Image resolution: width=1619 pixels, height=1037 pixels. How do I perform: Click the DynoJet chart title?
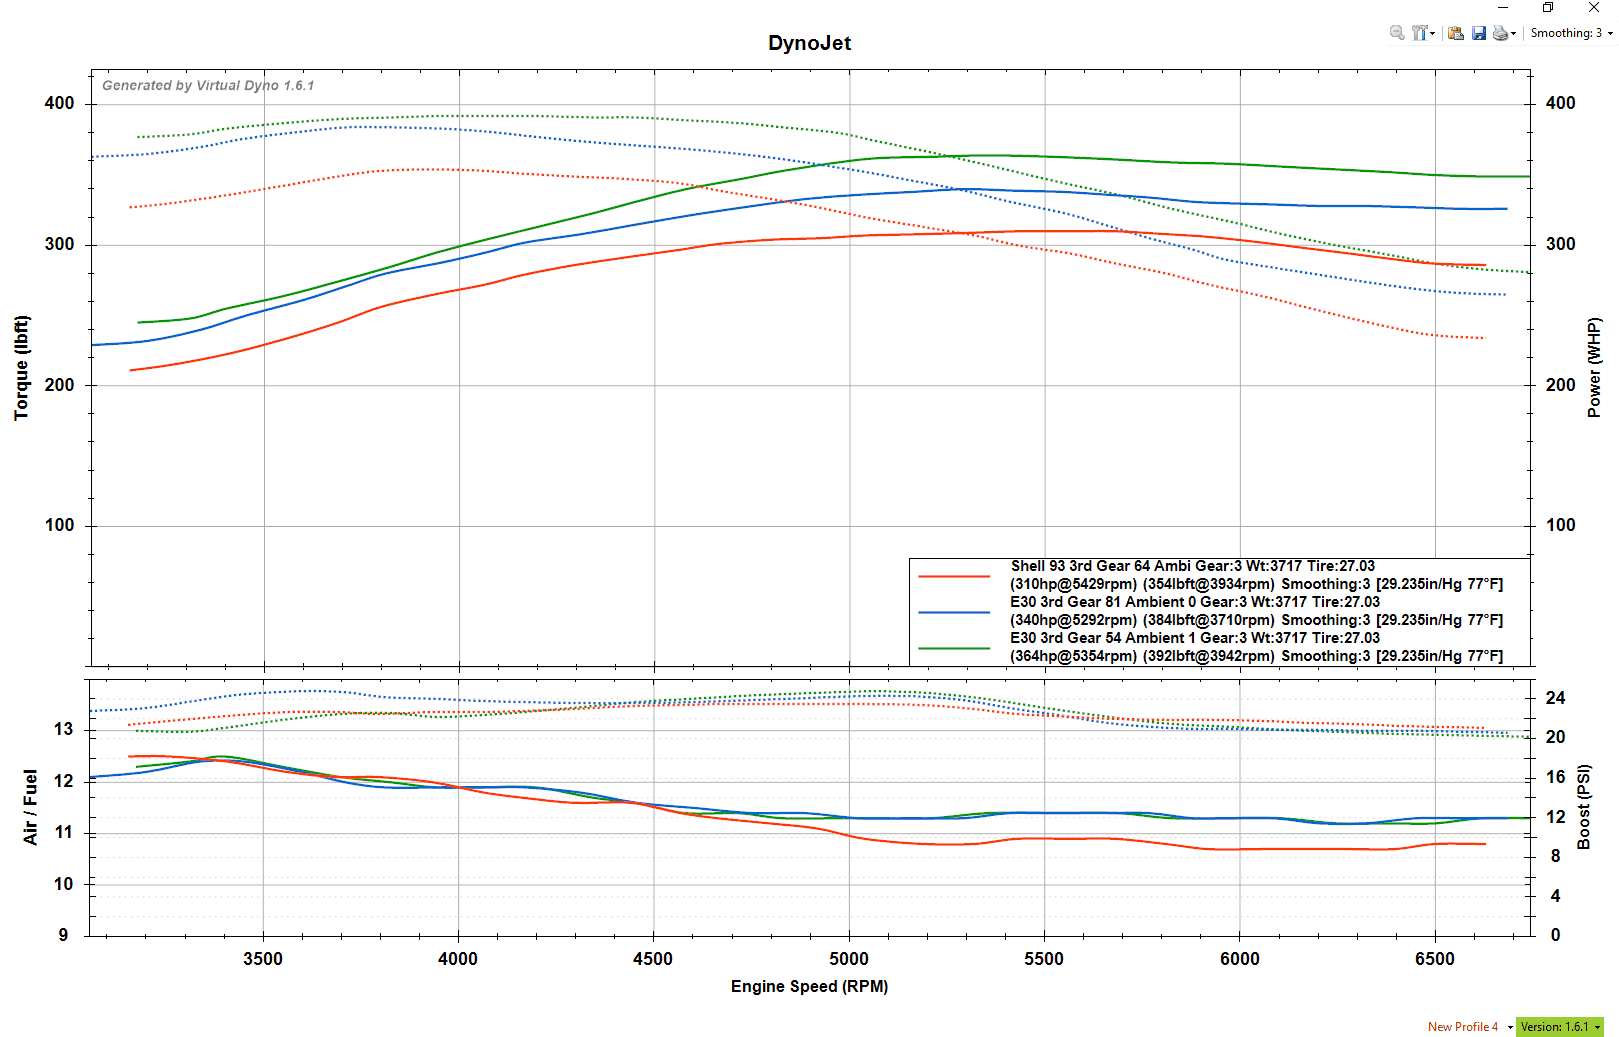[809, 43]
